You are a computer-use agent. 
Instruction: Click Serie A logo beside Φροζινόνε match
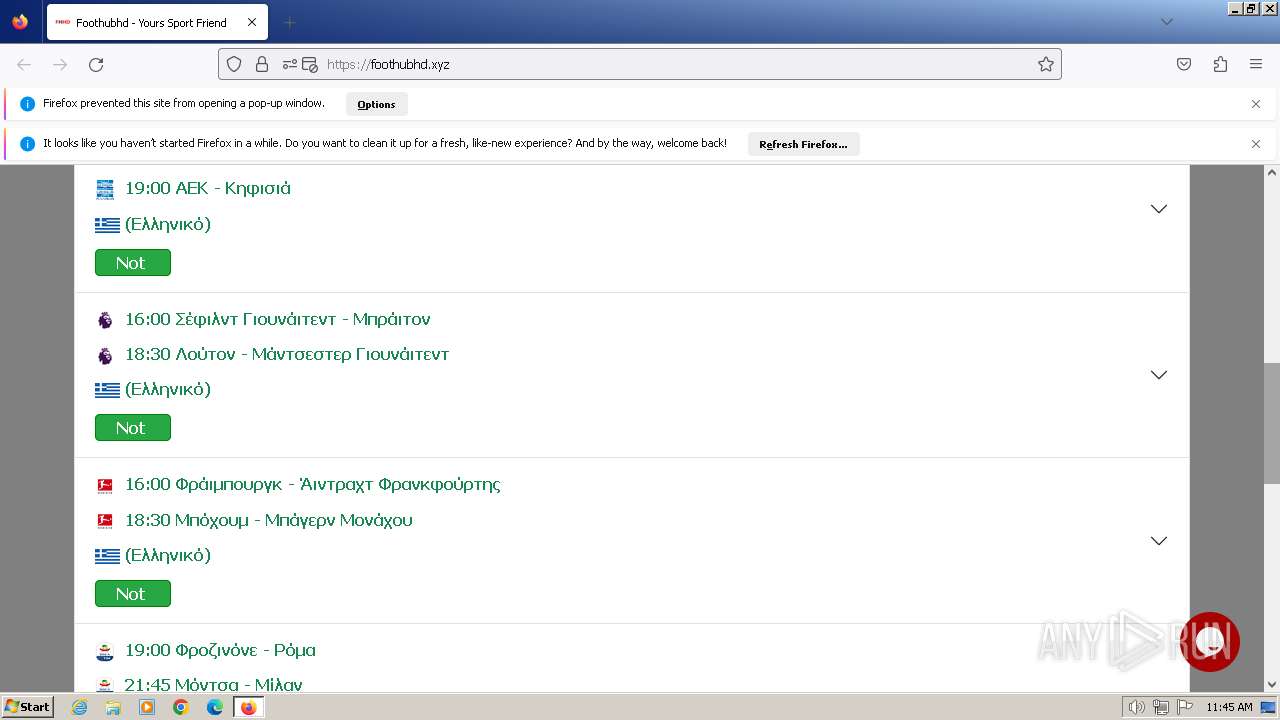(x=105, y=651)
